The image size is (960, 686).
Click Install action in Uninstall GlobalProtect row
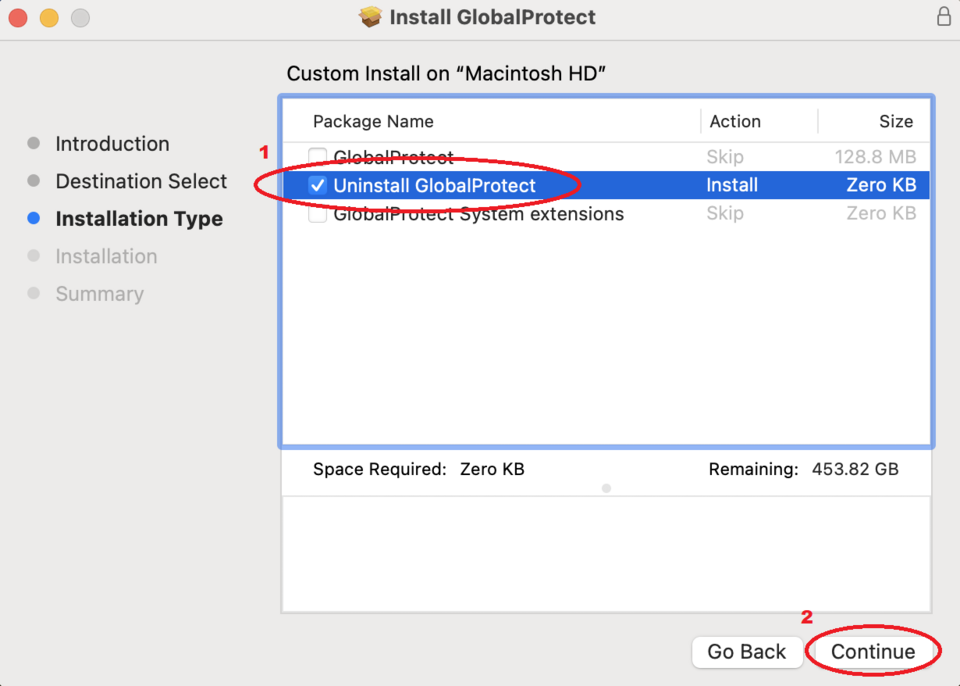[732, 185]
